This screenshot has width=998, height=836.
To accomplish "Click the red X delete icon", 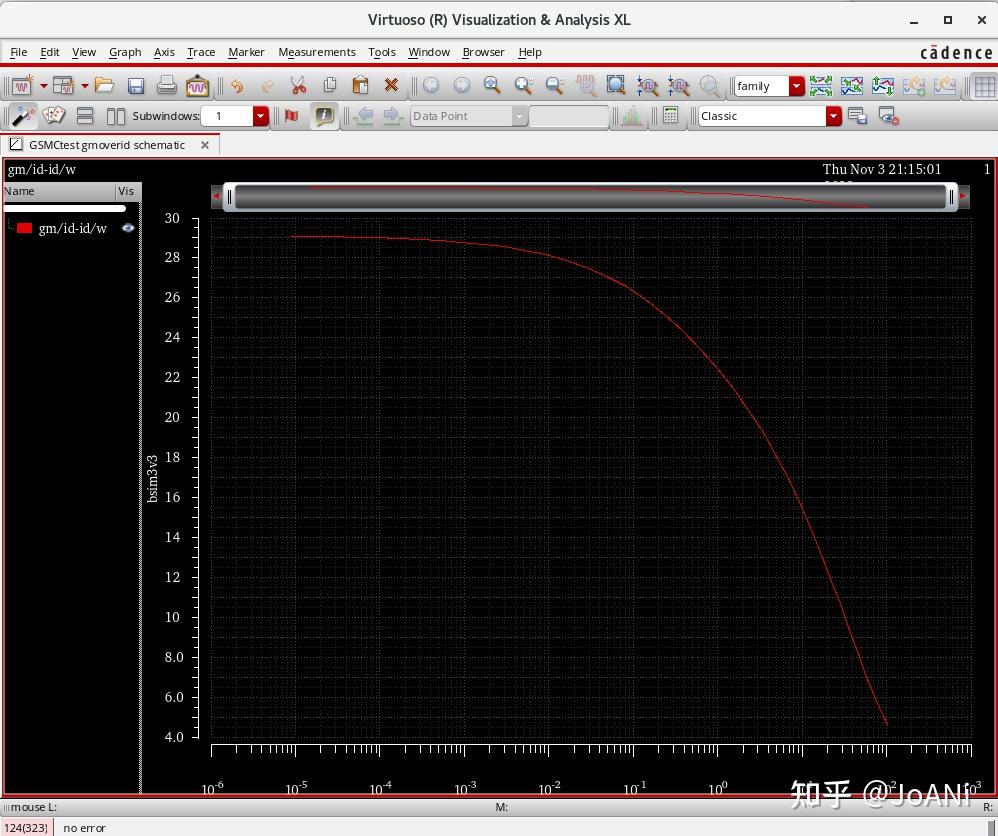I will click(391, 86).
